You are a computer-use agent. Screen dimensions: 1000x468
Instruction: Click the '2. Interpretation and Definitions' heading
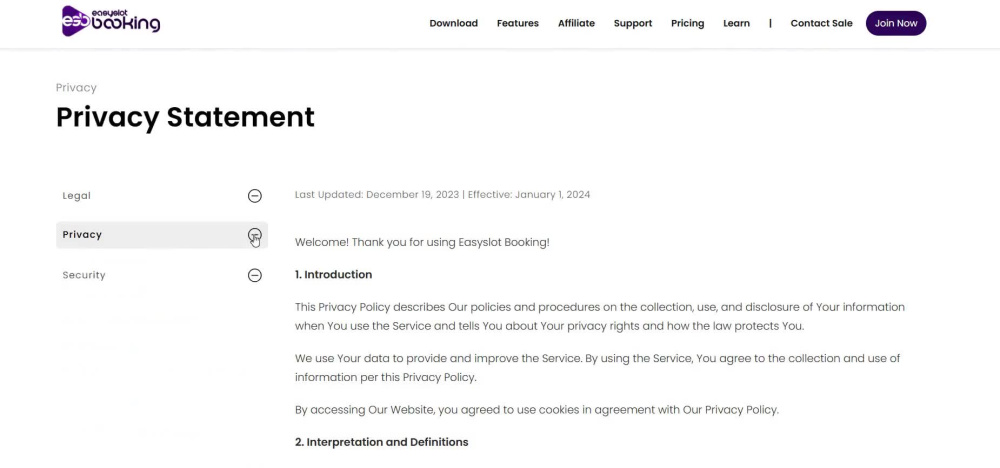coord(381,442)
